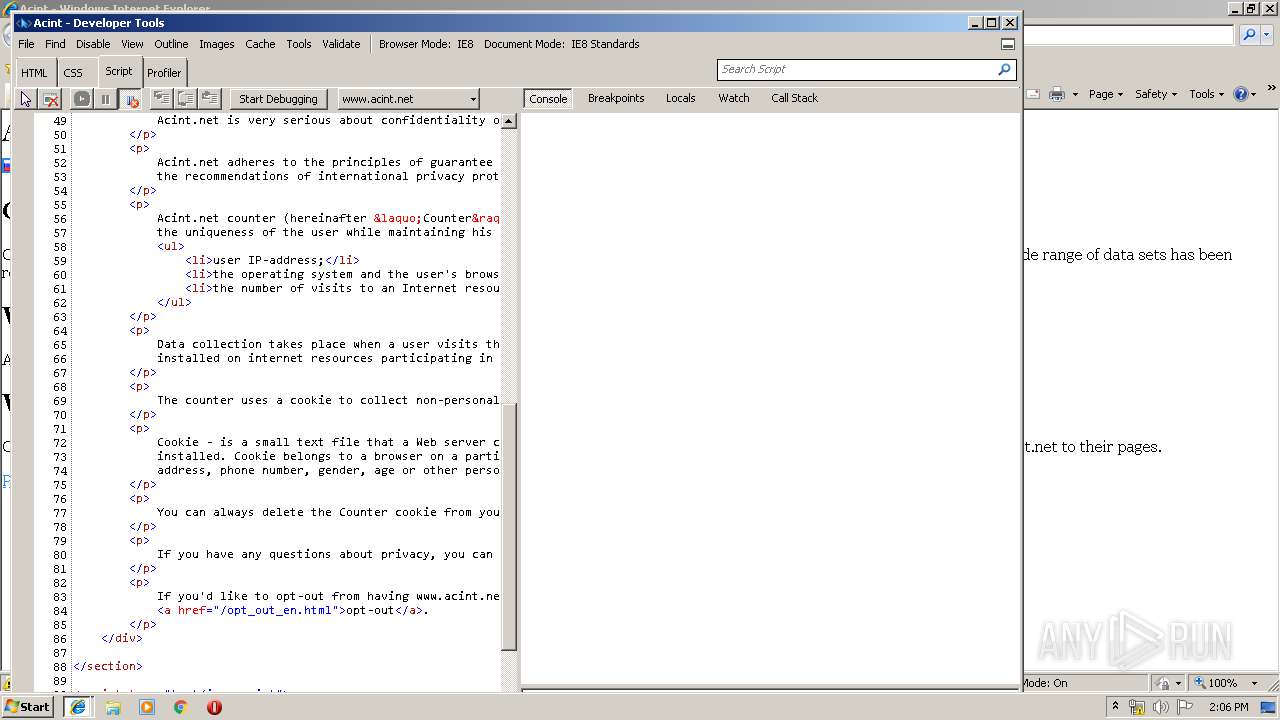Open the media player taskbar icon
Image resolution: width=1280 pixels, height=720 pixels.
click(x=147, y=707)
